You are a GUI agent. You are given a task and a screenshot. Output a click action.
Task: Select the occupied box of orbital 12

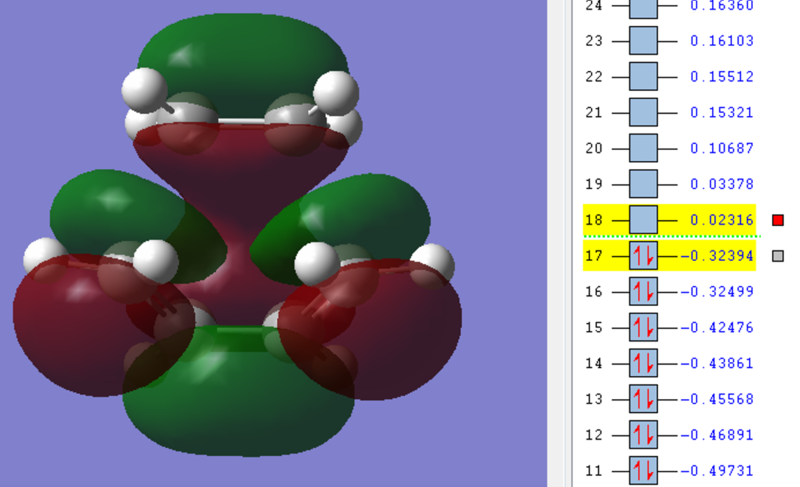click(643, 434)
